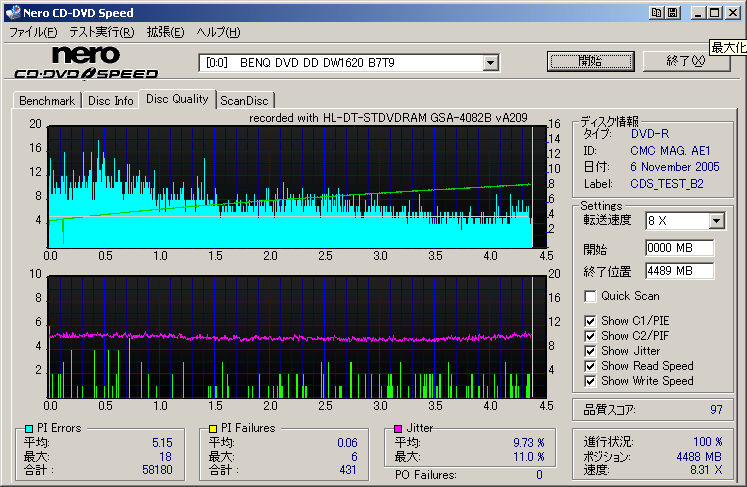Viewport: 747px width, 487px height.
Task: Click the 終了 exit button
Action: click(x=686, y=61)
